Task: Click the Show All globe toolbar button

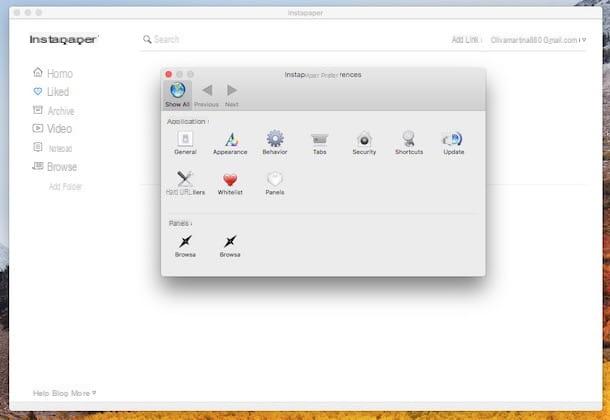Action: tap(177, 95)
